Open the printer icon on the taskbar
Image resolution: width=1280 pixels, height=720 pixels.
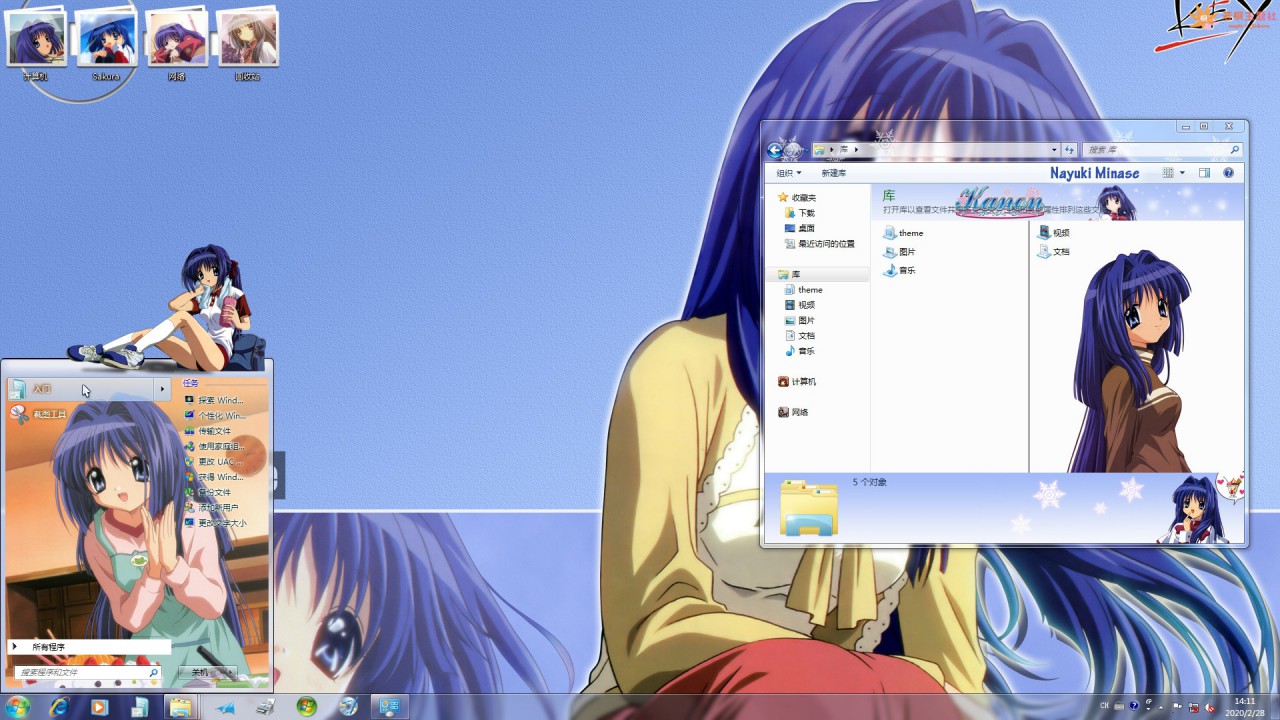point(265,707)
